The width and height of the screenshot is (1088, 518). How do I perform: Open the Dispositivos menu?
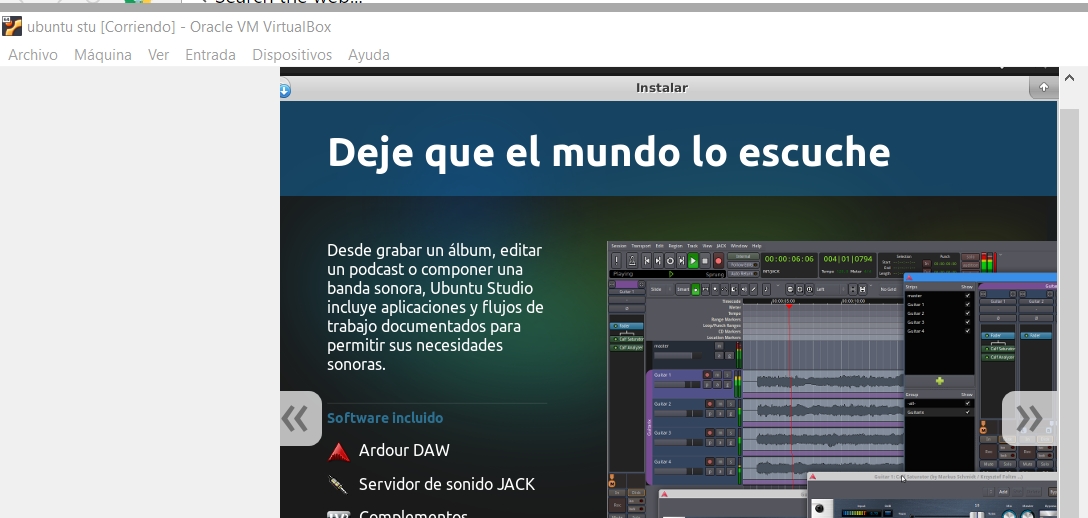292,55
